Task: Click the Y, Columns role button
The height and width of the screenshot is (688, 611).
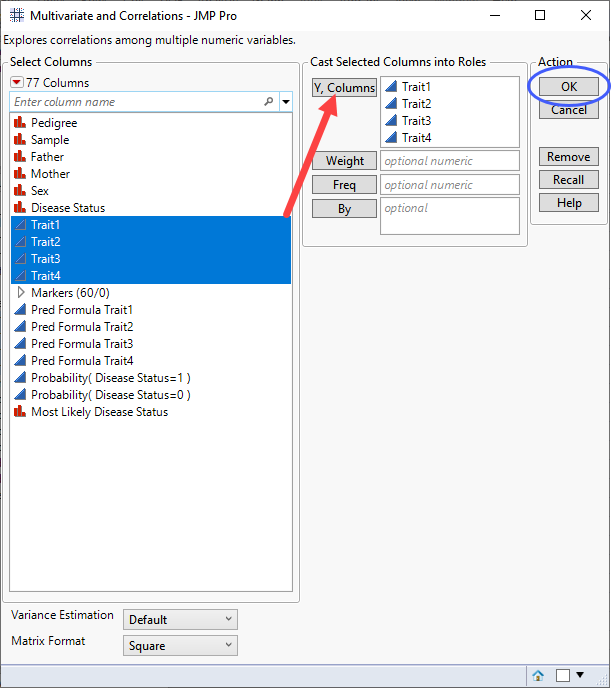Action: [344, 88]
